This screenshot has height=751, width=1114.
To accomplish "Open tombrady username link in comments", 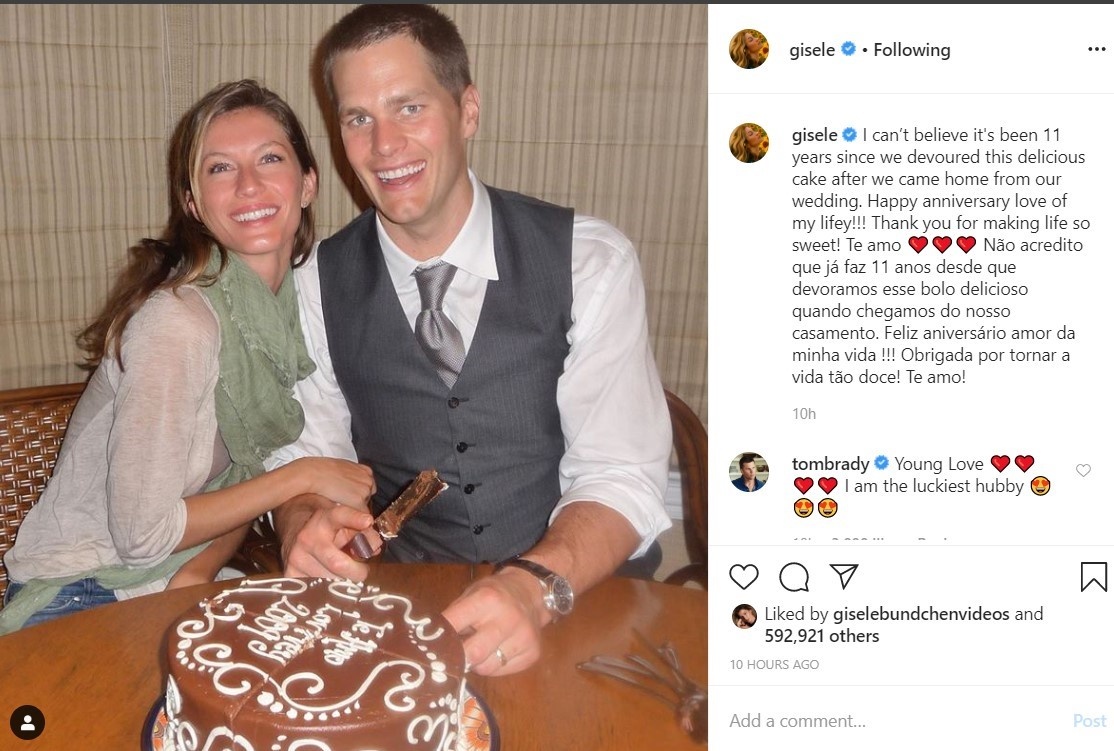I will coord(830,464).
